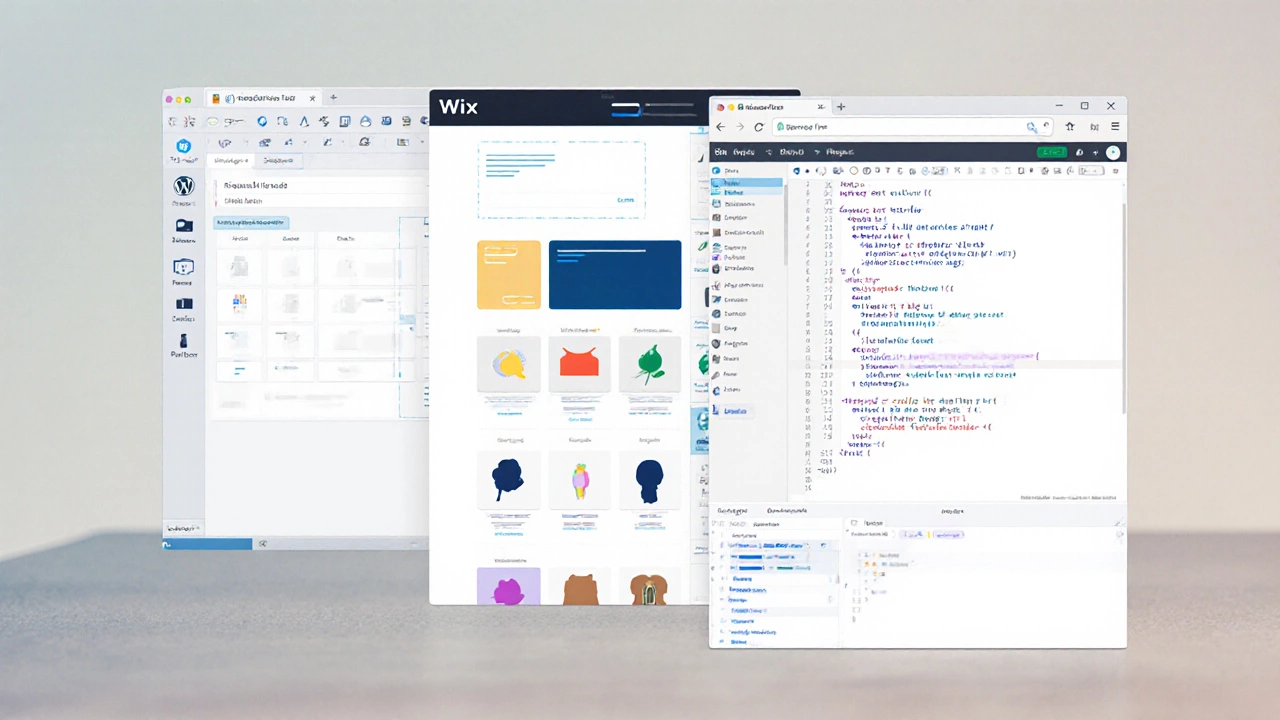The width and height of the screenshot is (1280, 720).
Task: Click the green button in the dark toolbar
Action: 1051,152
